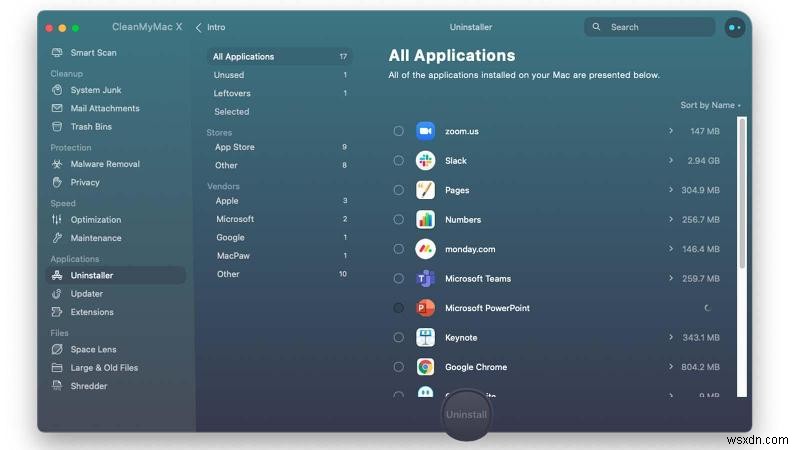The image size is (800, 450).
Task: Click the applications list scrollbar
Action: [742, 192]
